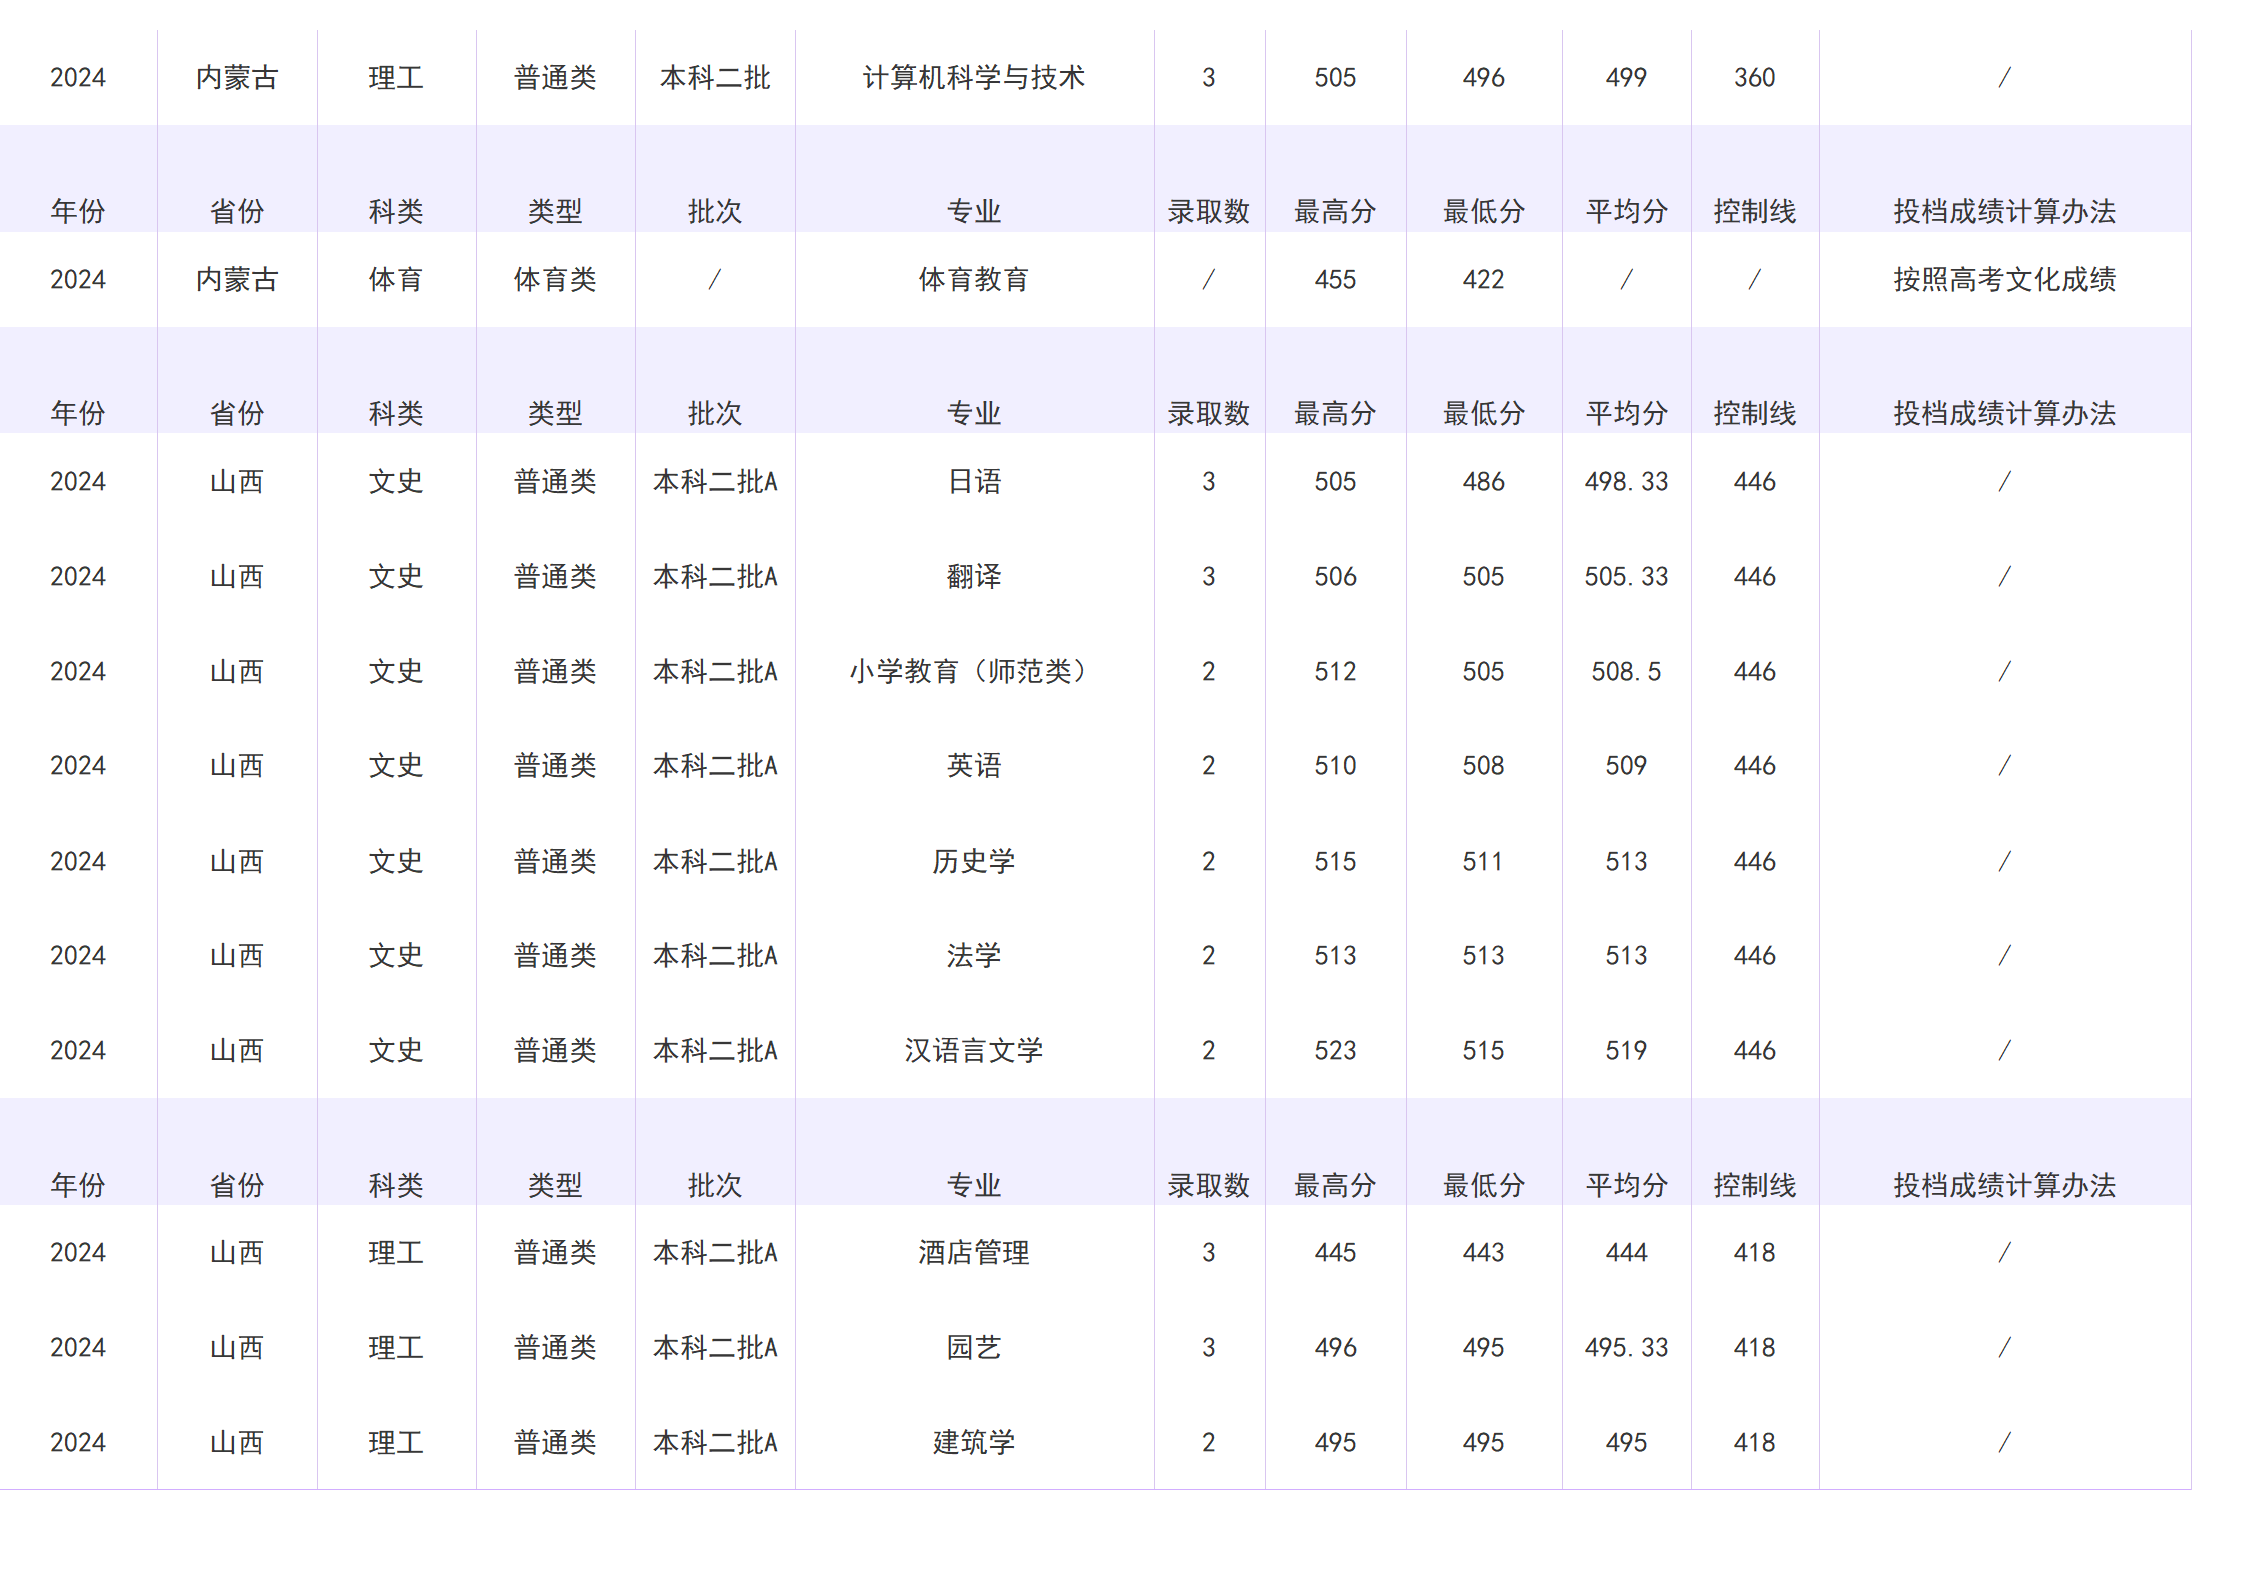Click highest score 496 for 园艺
This screenshot has height=1587, width=2245.
click(x=1335, y=1348)
